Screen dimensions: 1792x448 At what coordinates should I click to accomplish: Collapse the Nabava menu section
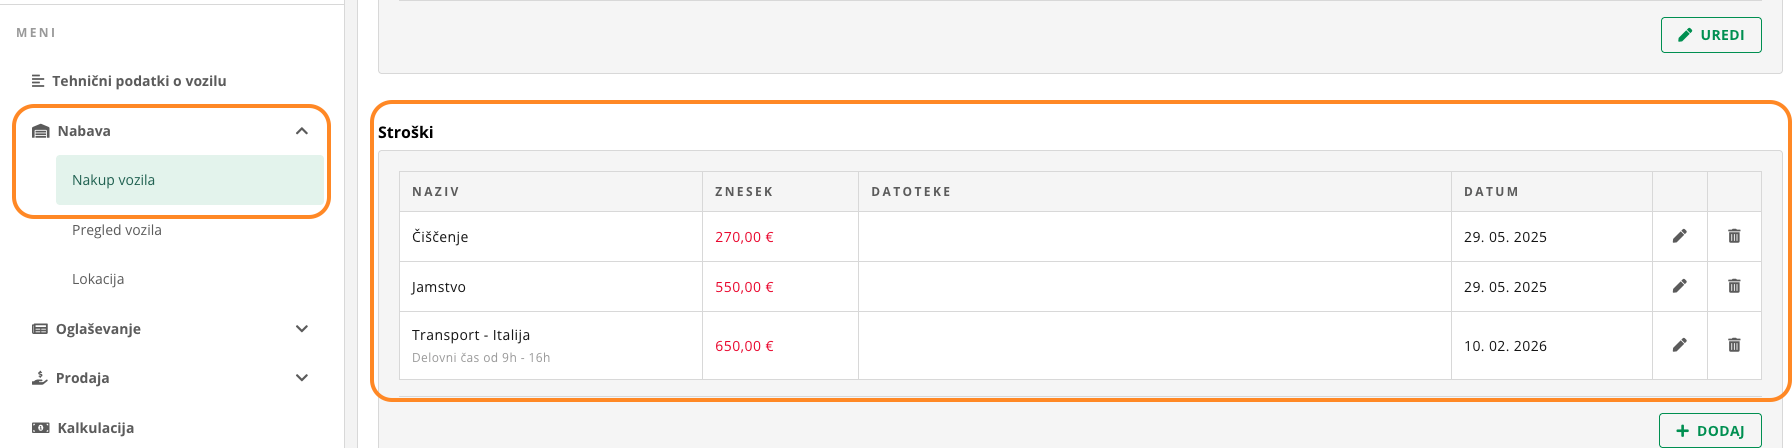302,131
